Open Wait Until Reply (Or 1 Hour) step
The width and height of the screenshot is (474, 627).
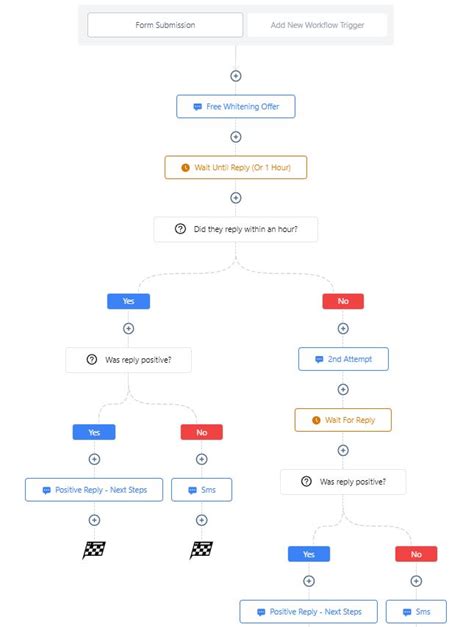tap(236, 167)
